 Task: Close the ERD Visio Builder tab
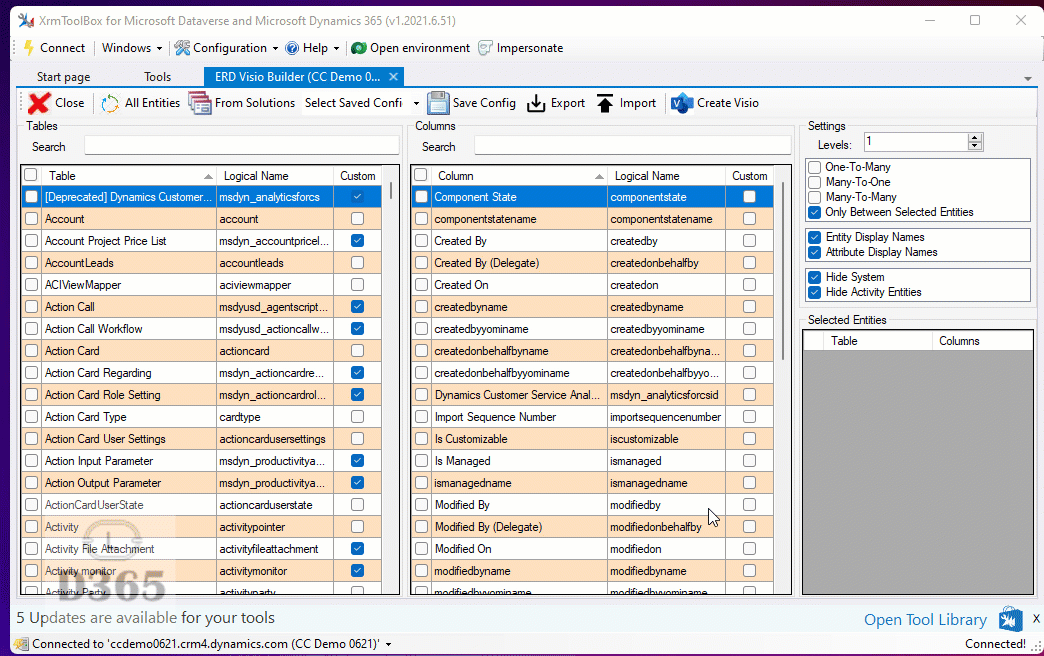(393, 77)
